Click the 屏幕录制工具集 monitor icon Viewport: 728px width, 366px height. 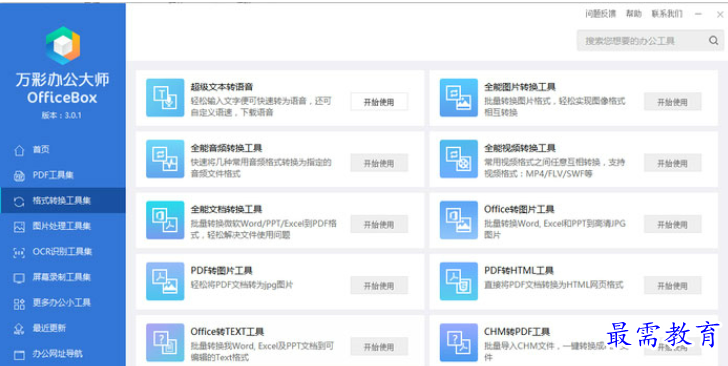[x=19, y=278]
